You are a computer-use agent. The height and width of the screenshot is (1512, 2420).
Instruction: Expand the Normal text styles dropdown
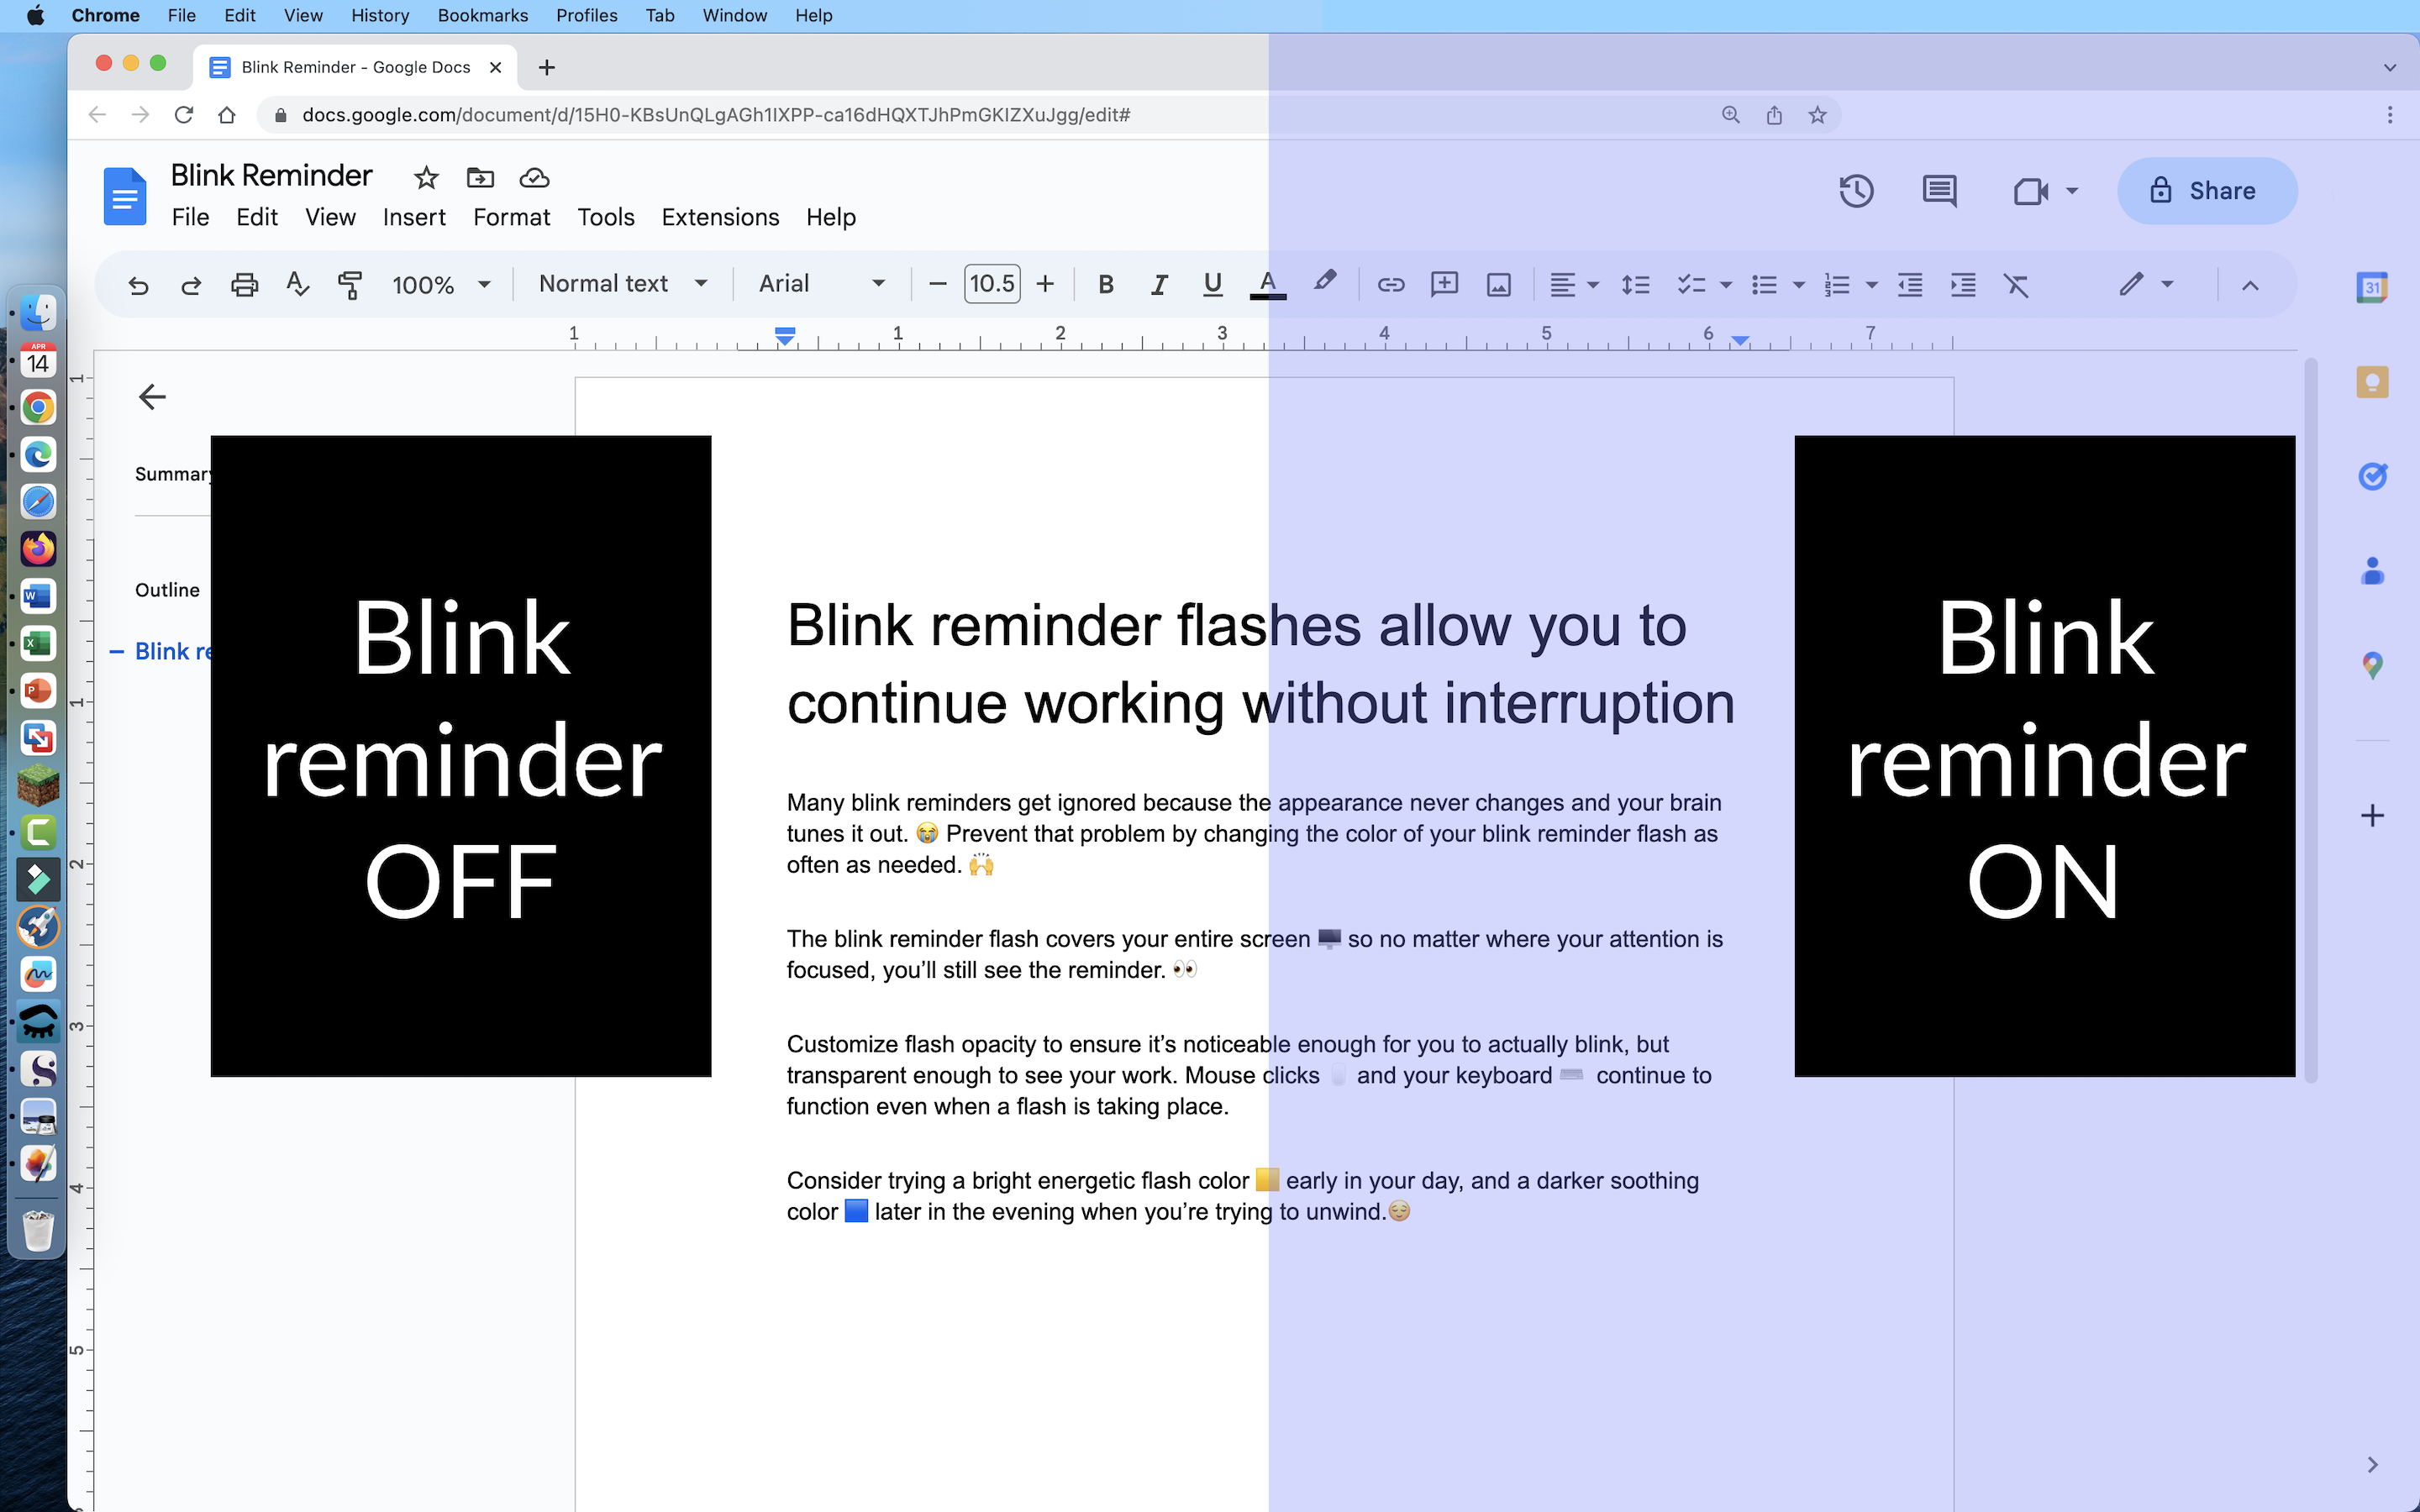coord(620,283)
